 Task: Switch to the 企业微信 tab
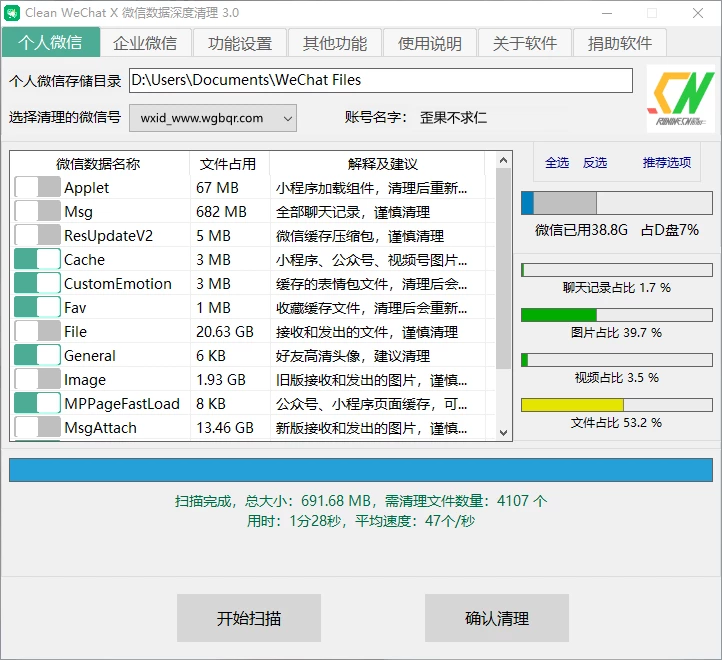(145, 43)
